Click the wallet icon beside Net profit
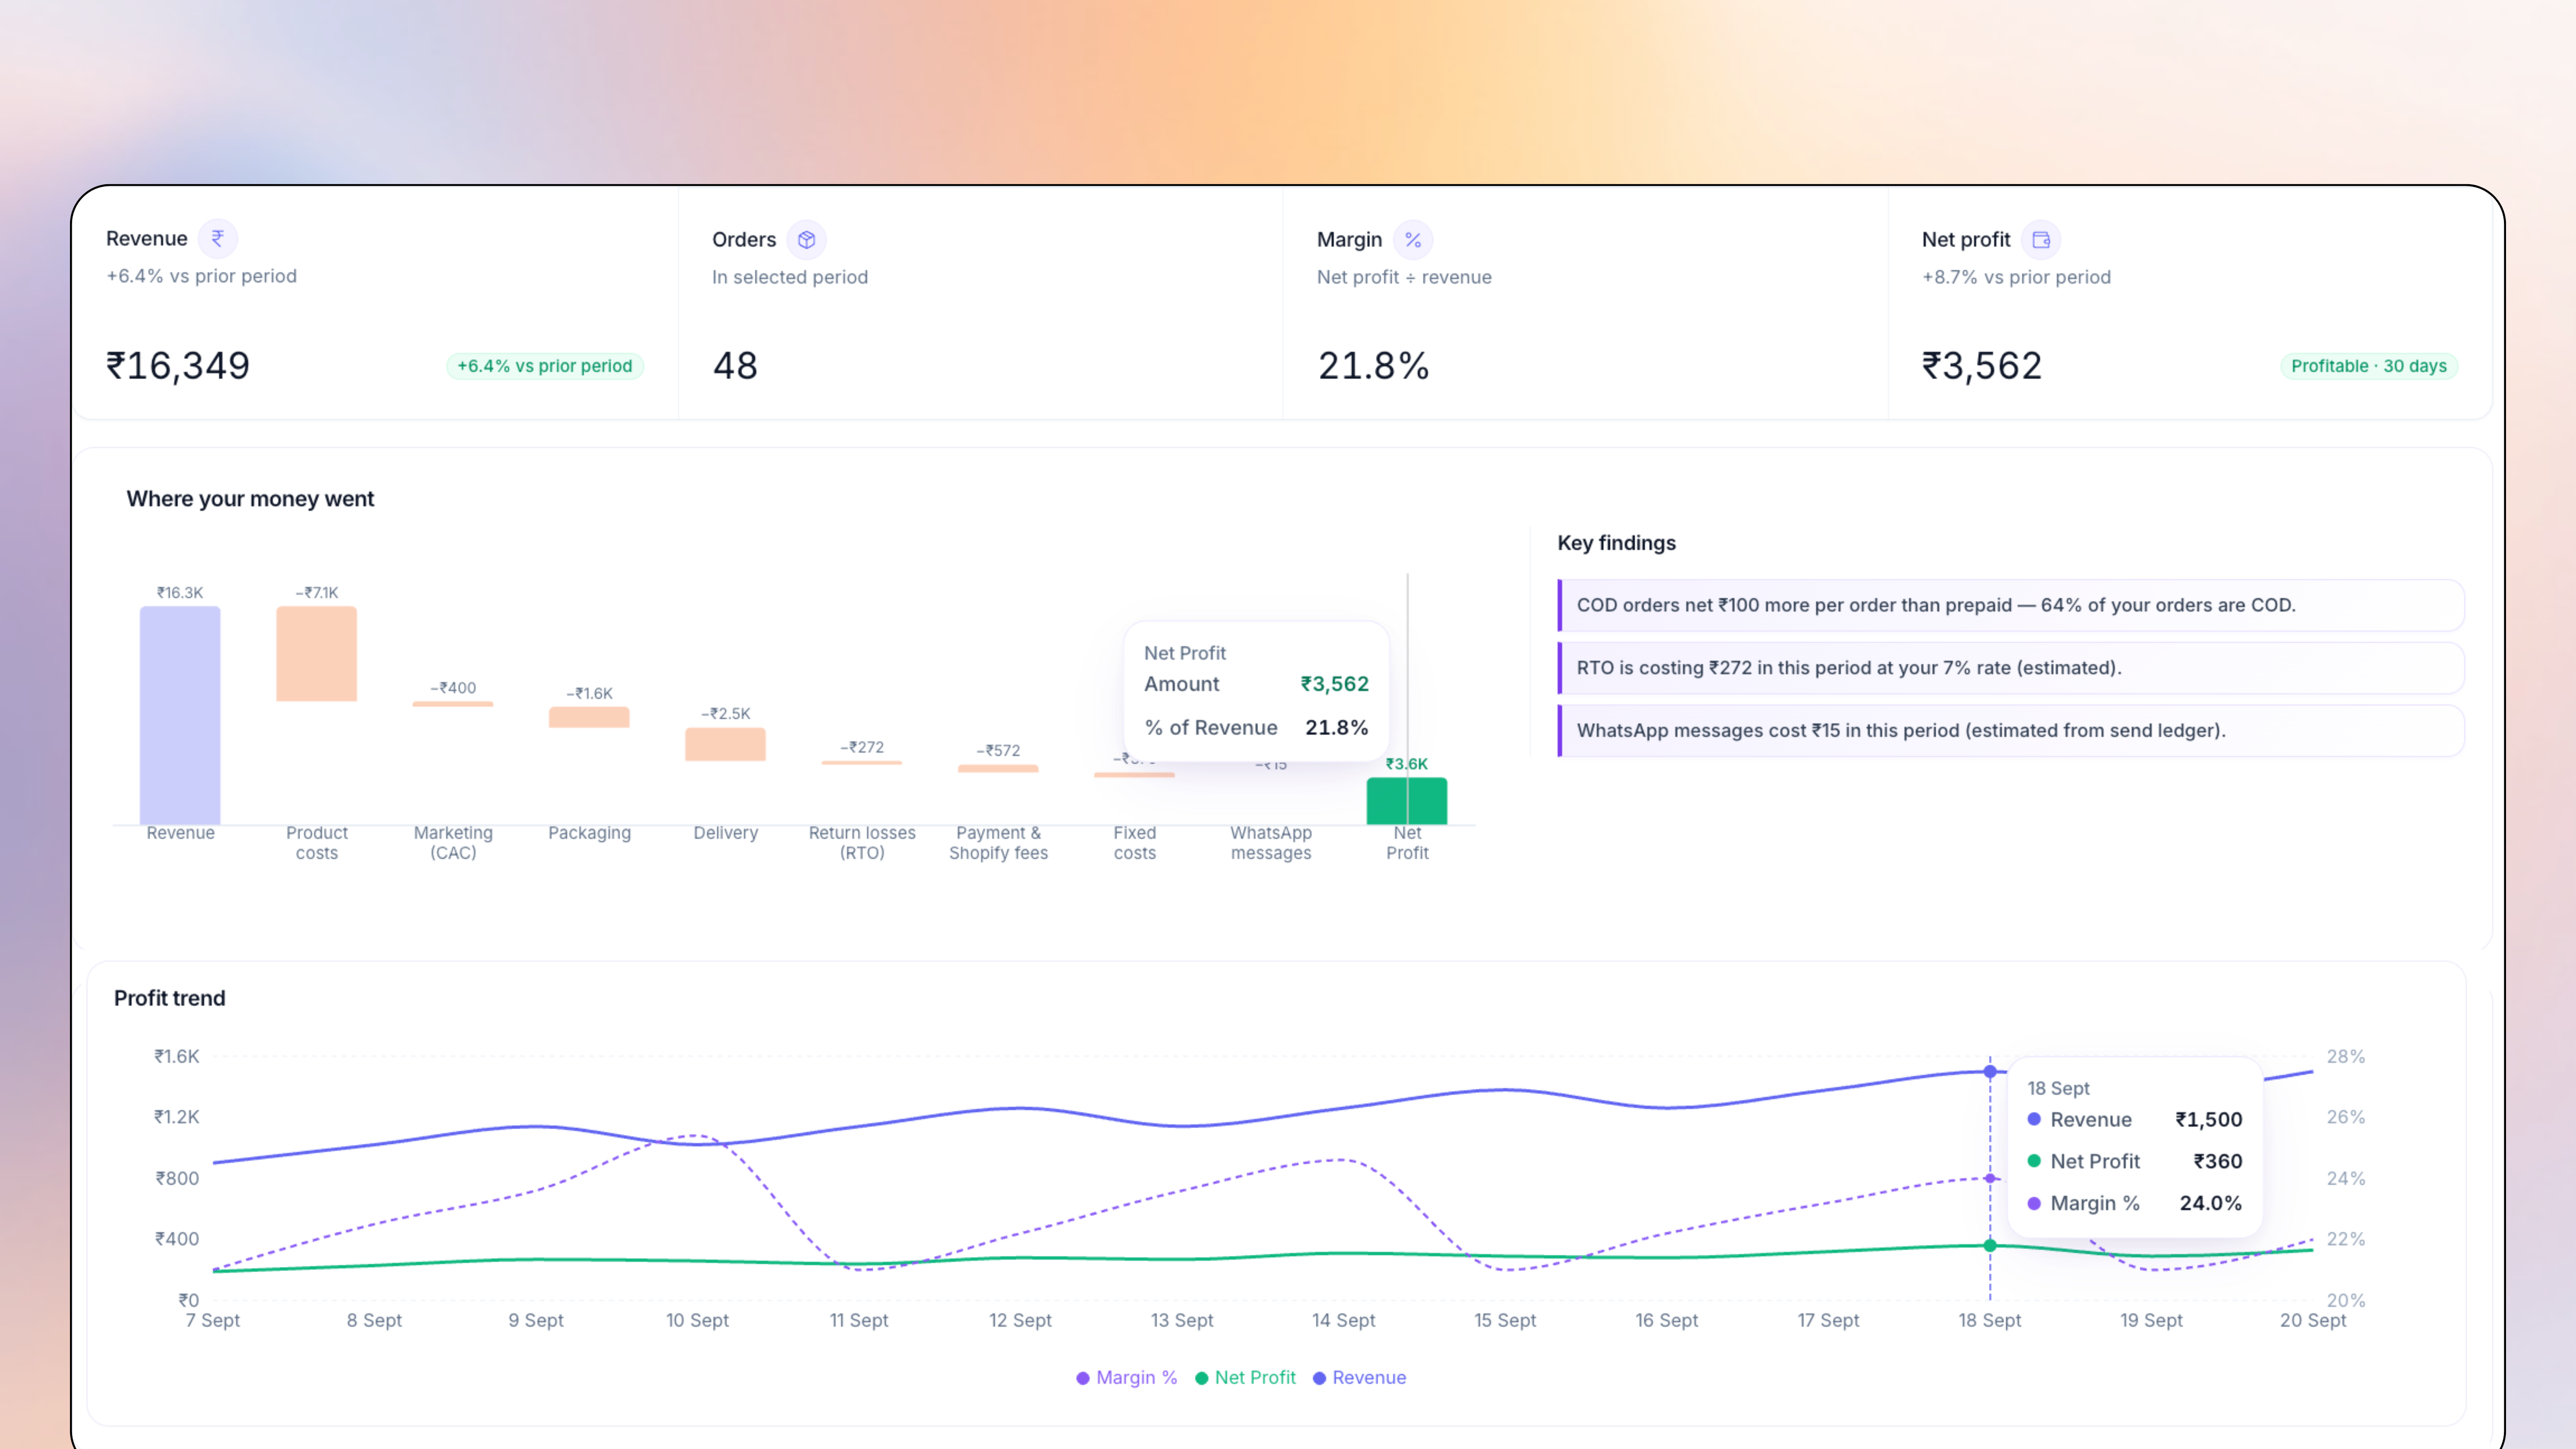The width and height of the screenshot is (2576, 1449). 2041,240
